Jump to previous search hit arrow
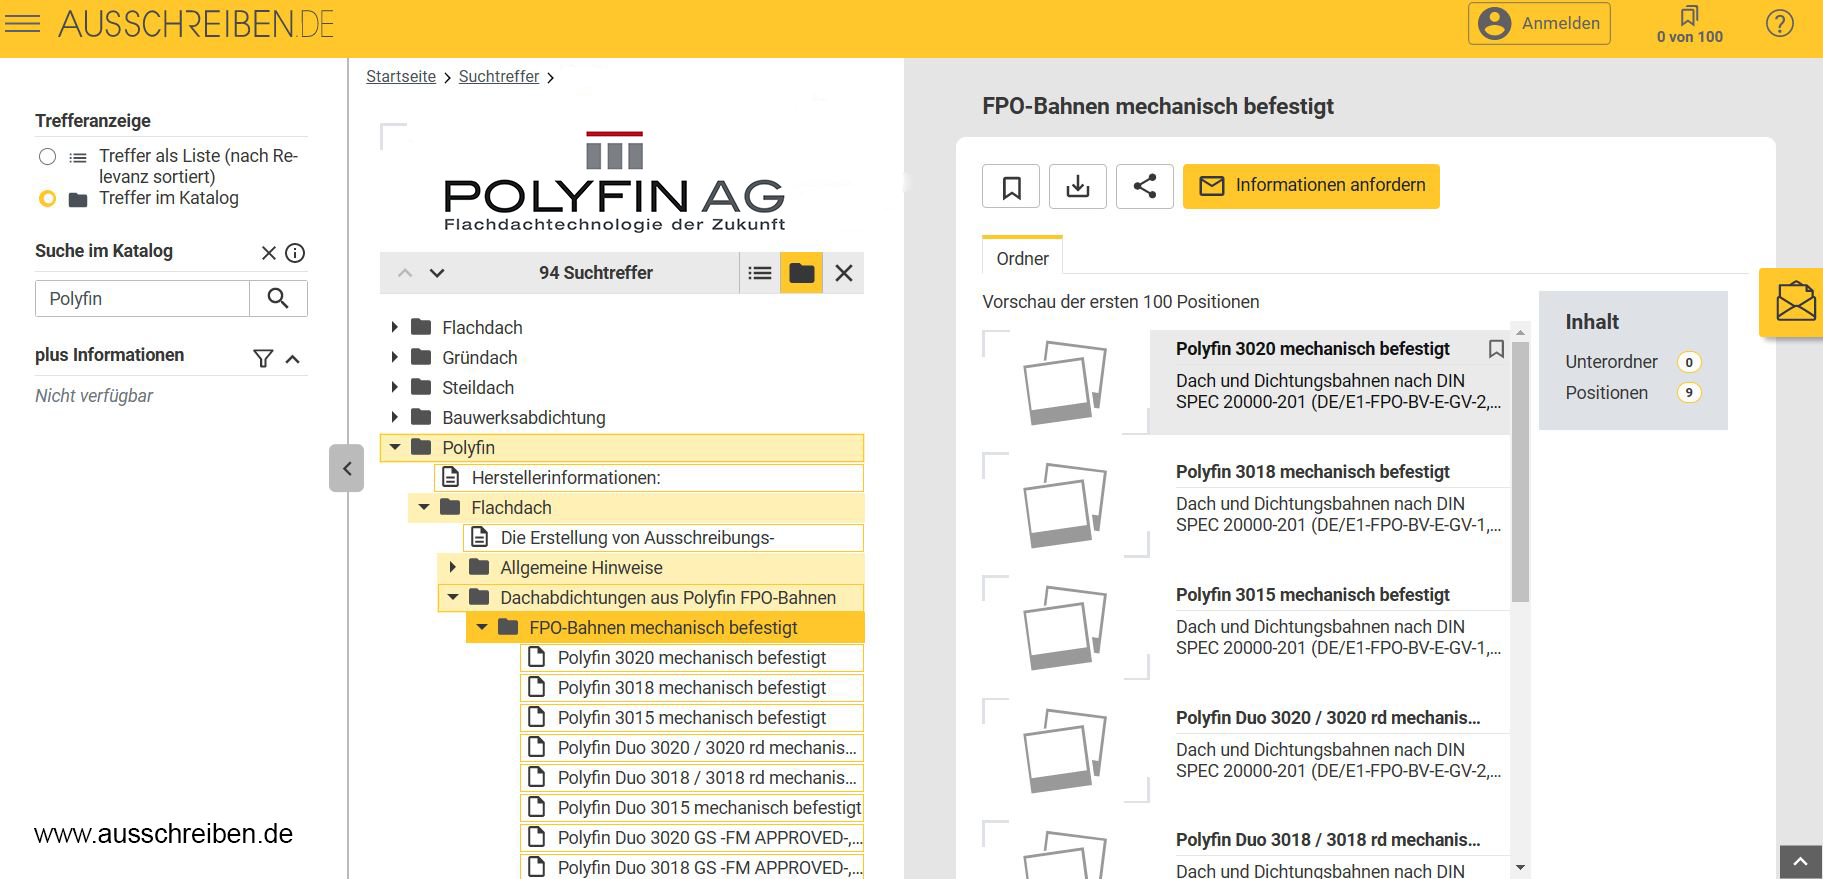This screenshot has width=1823, height=879. pos(405,273)
